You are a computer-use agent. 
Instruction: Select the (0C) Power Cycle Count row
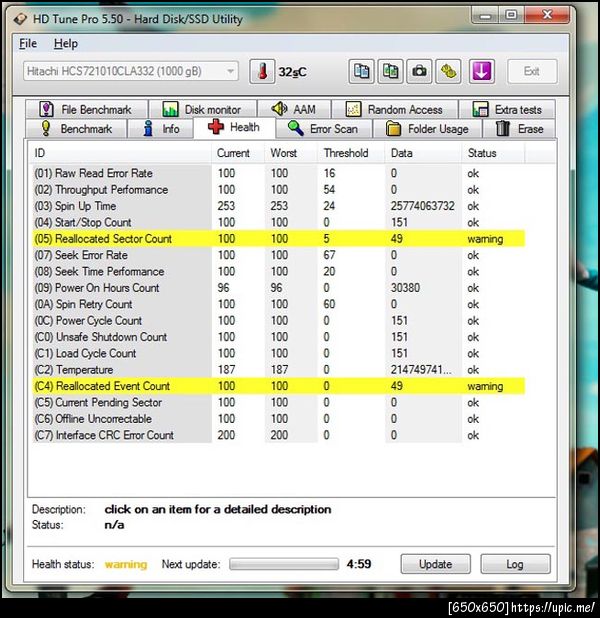[279, 320]
